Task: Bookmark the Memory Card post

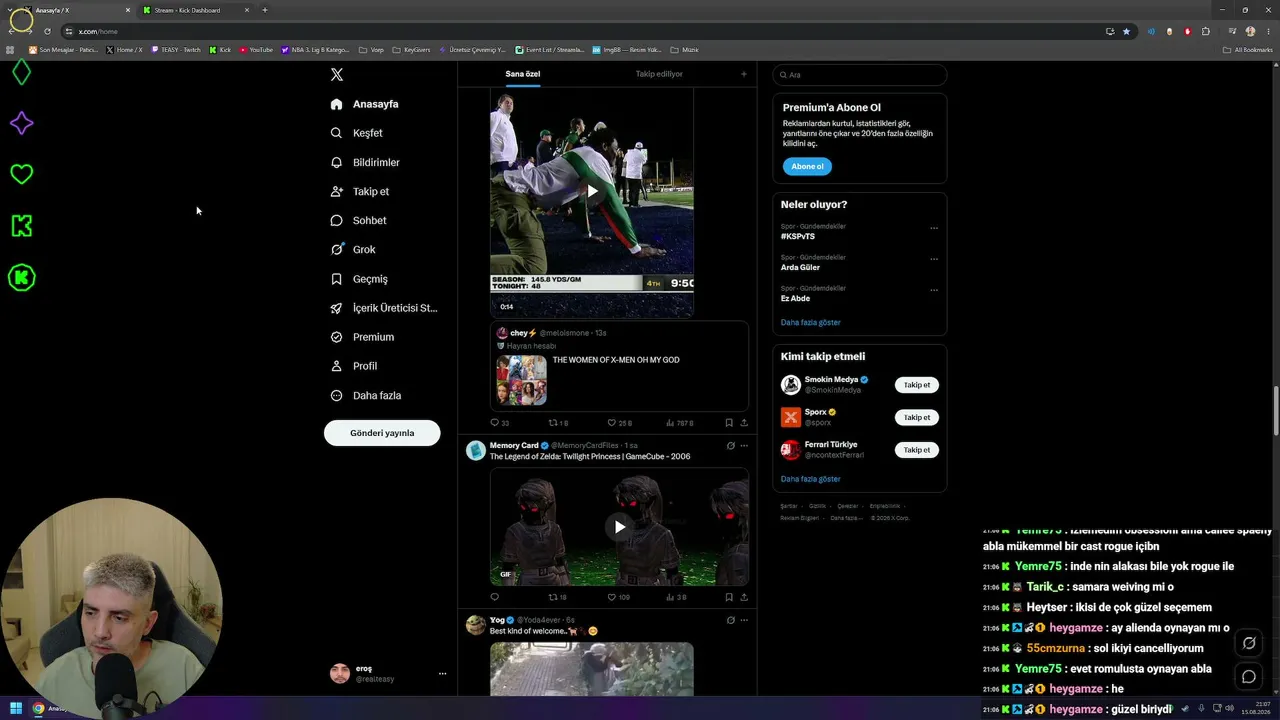Action: 729,597
